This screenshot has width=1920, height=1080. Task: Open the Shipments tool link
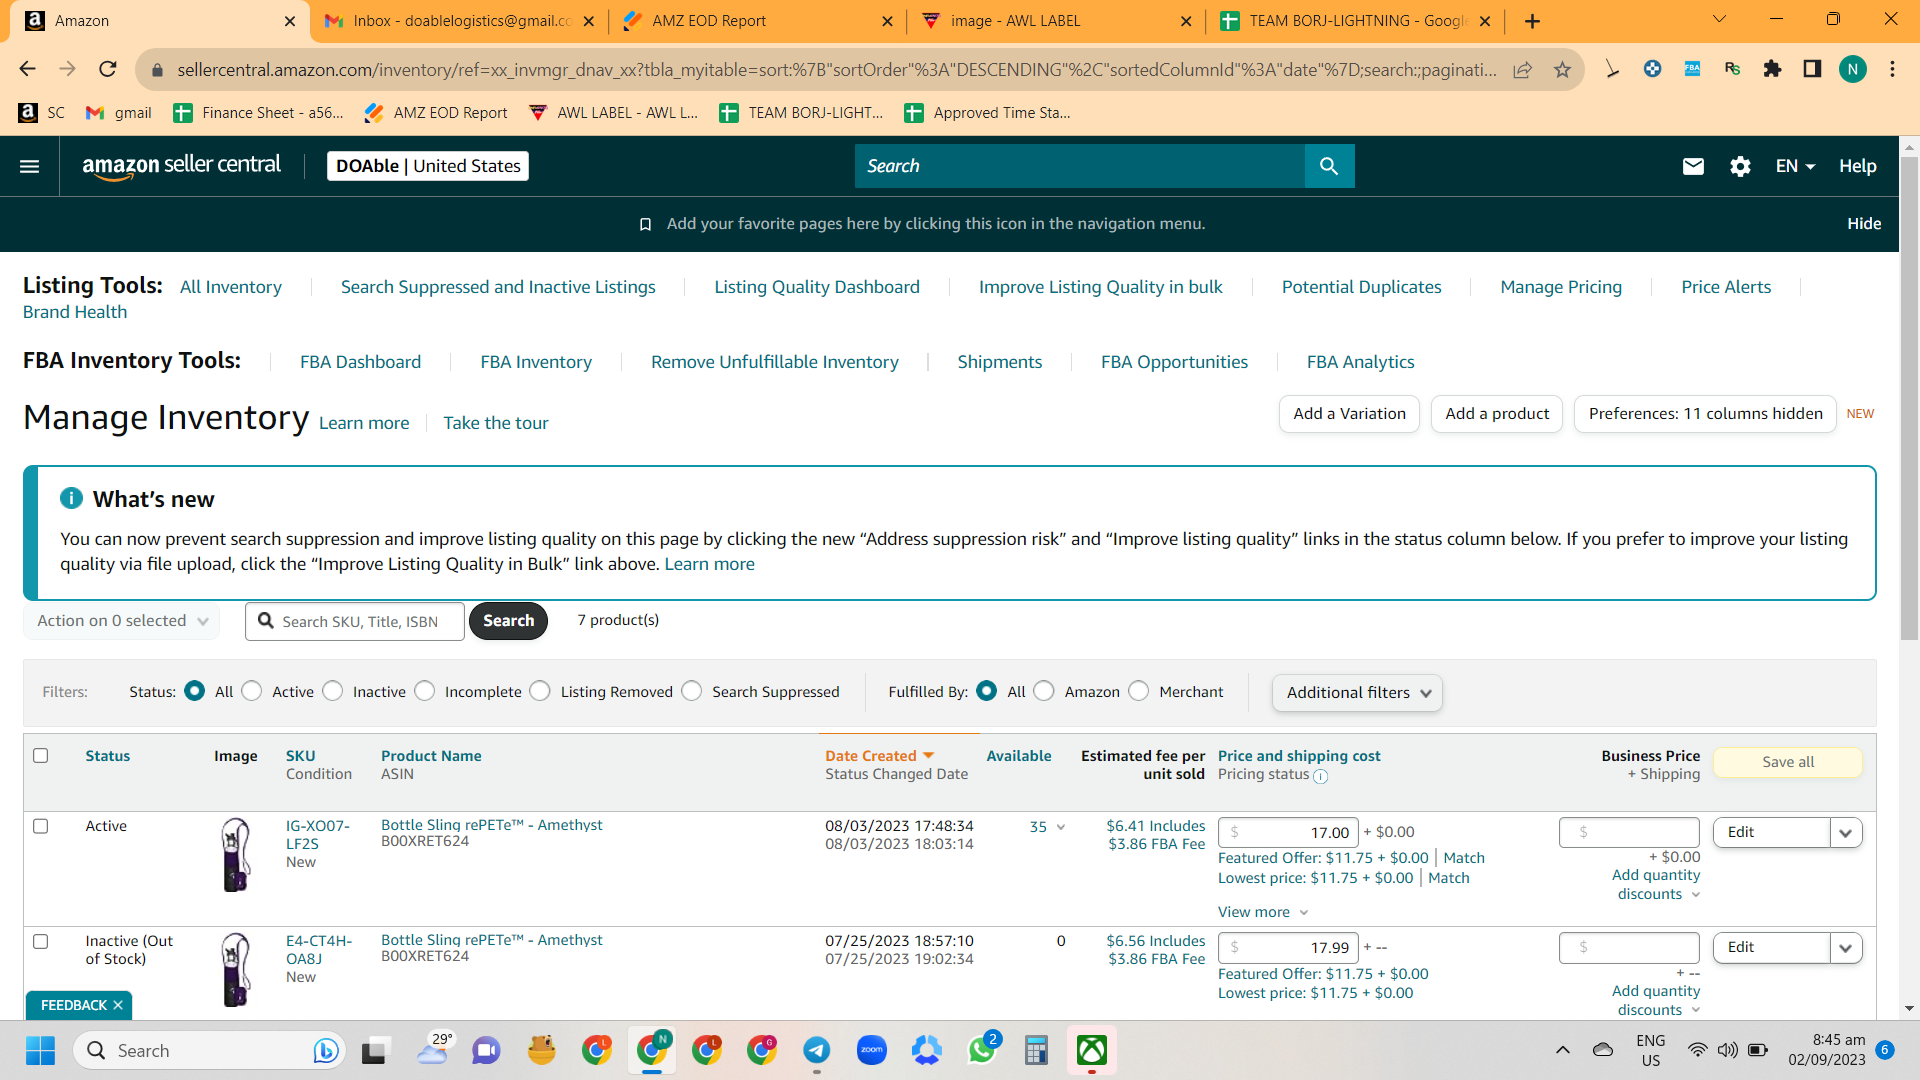[x=999, y=362]
